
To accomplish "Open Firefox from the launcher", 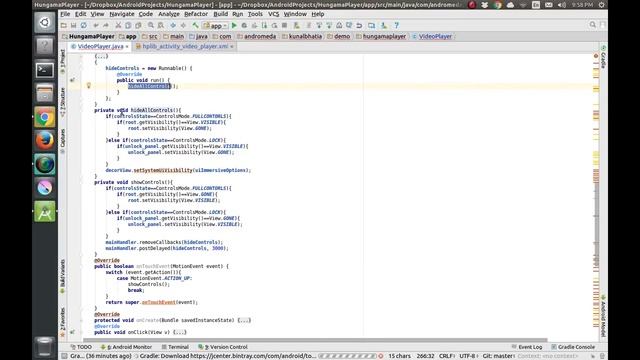I will (44, 141).
